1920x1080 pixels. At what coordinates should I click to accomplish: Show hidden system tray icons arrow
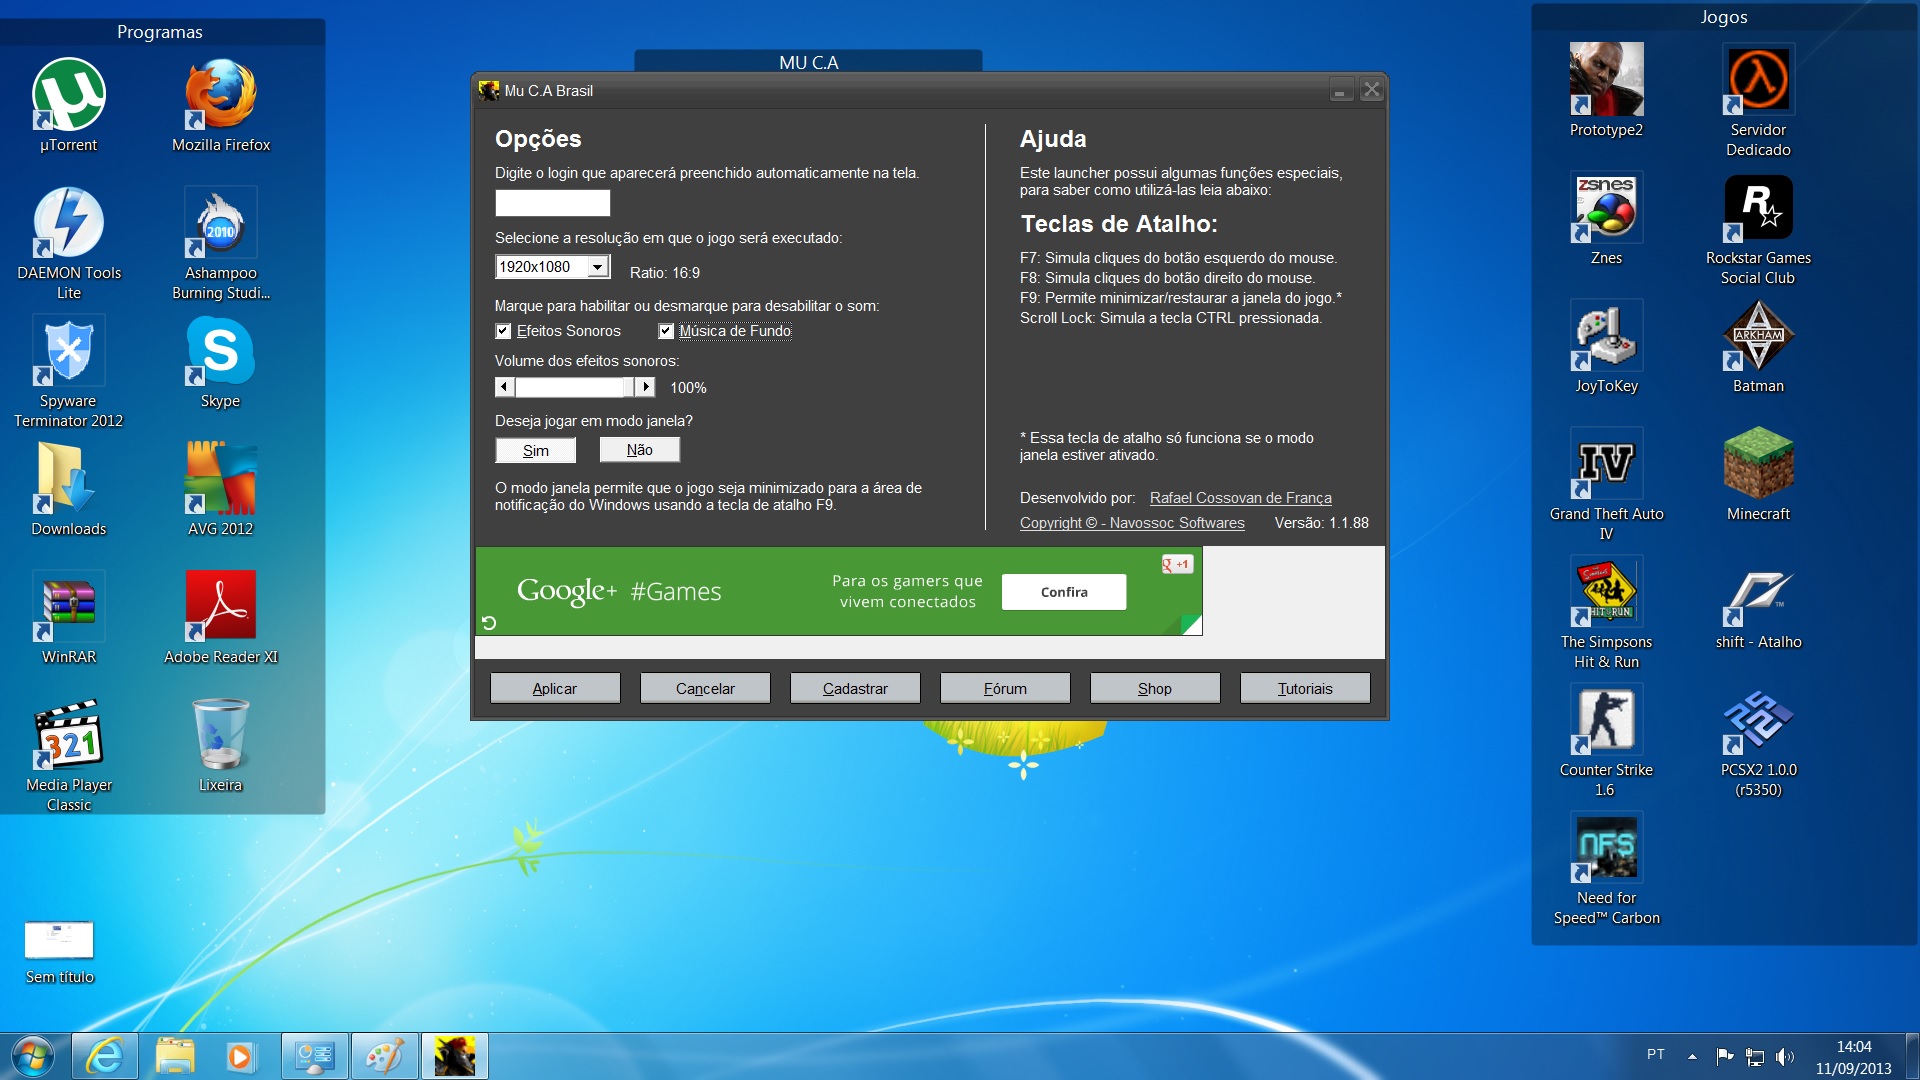tap(1692, 1056)
